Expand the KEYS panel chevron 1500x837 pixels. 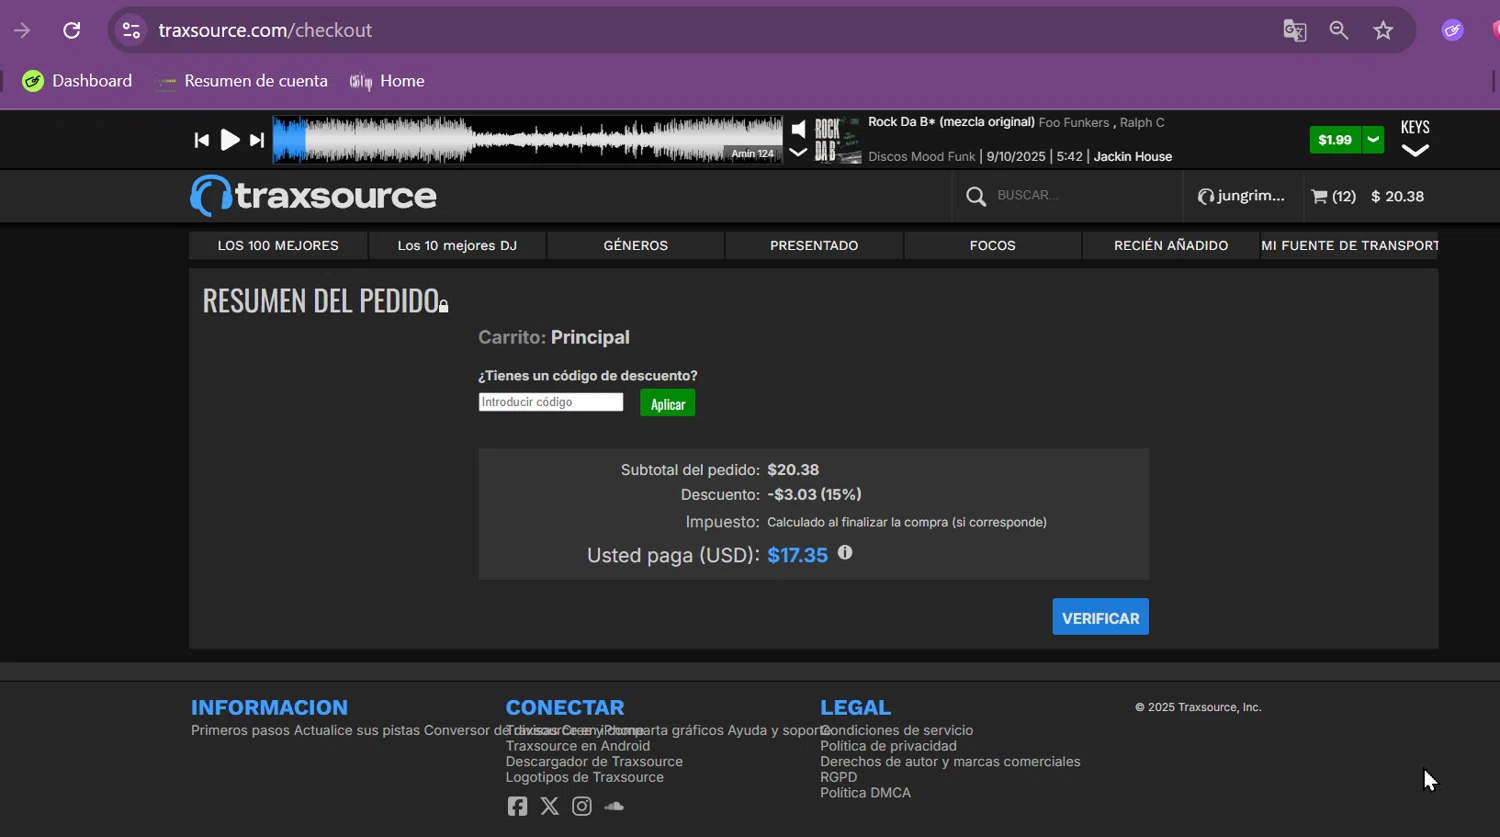[x=1415, y=150]
